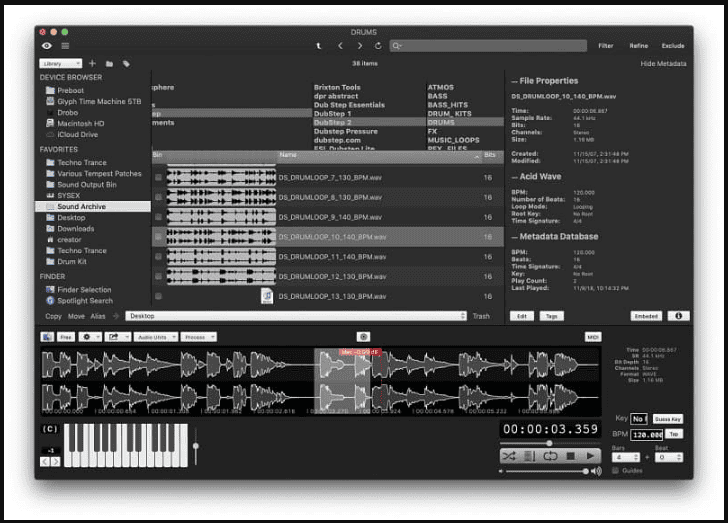
Task: Open the Desktop destination dropdown
Action: 296,316
